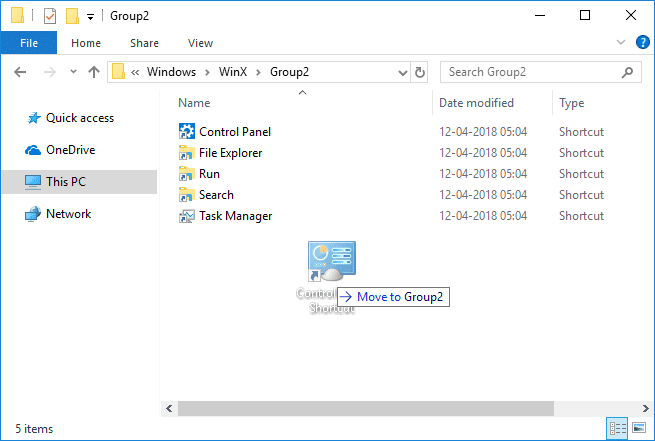Click the Back navigation arrow
This screenshot has height=441, width=655.
pyautogui.click(x=21, y=72)
